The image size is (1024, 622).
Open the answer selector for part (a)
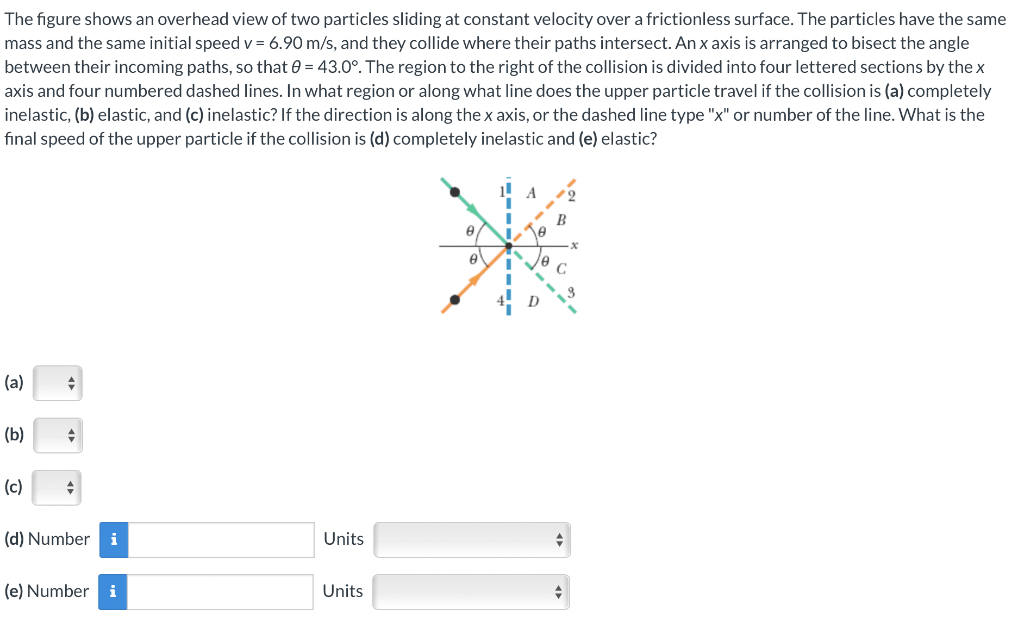[57, 382]
